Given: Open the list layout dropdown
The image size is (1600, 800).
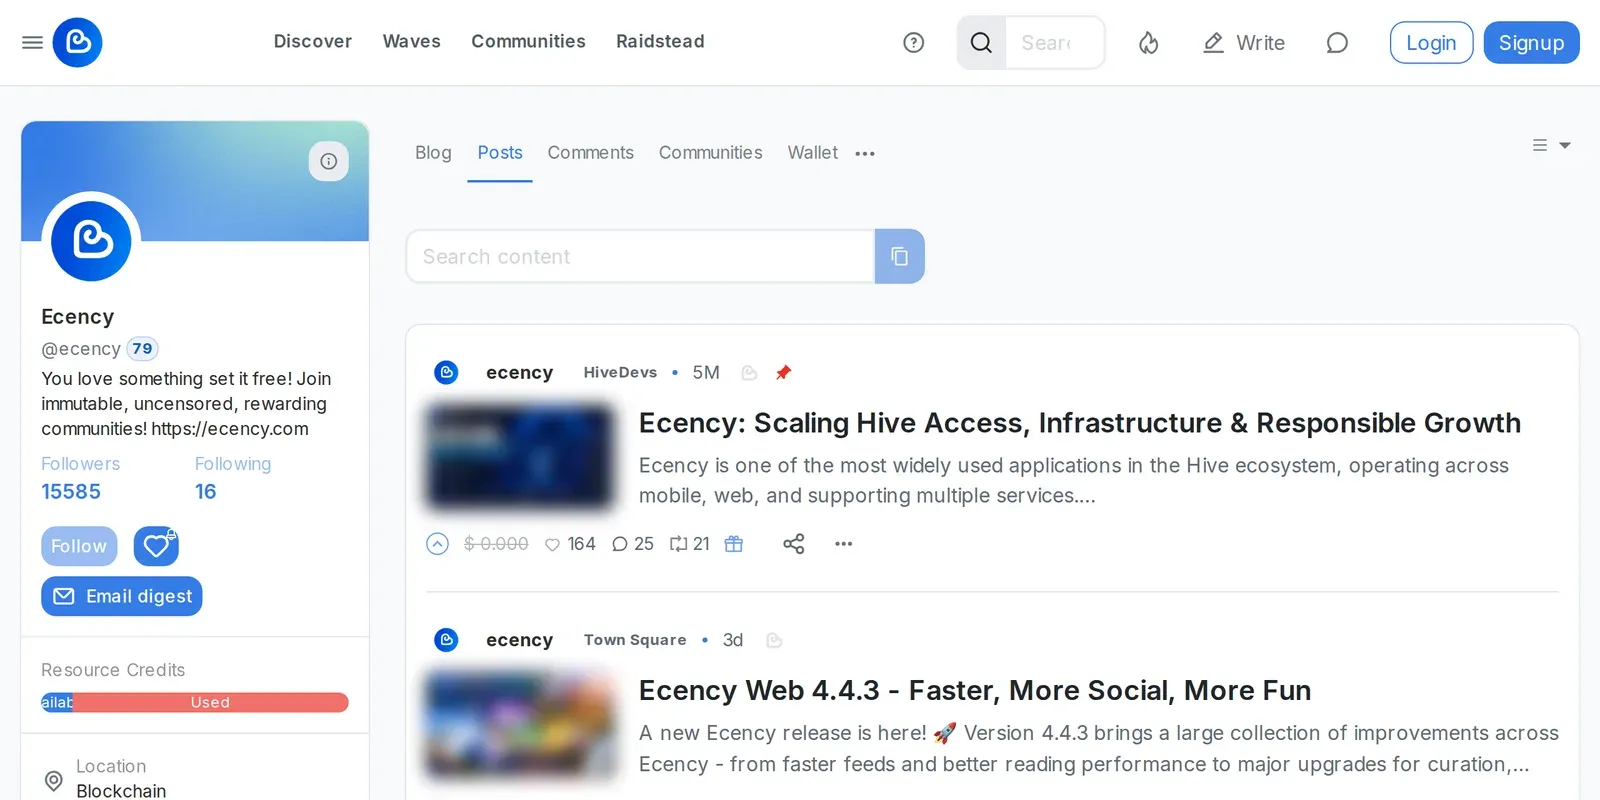Looking at the screenshot, I should pos(1551,146).
